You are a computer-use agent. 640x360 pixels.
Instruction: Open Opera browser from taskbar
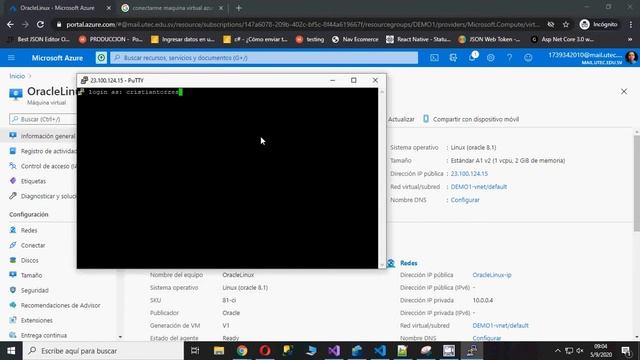tap(265, 351)
